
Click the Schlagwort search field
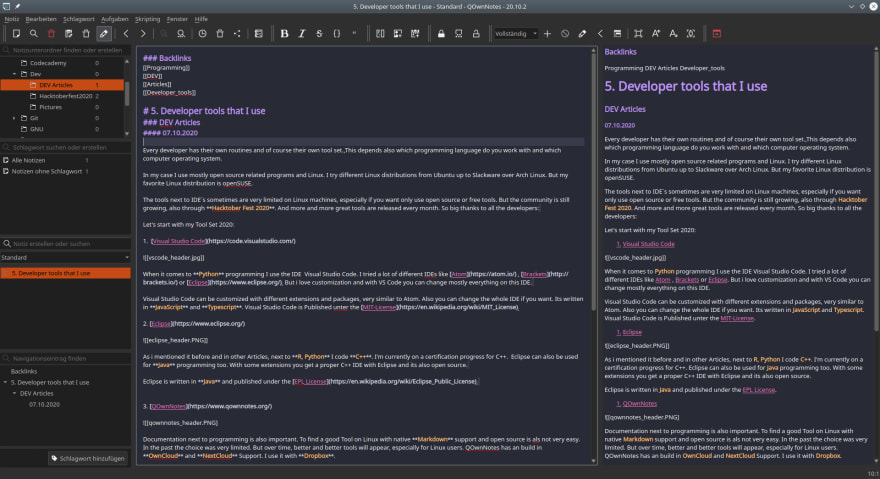tap(66, 148)
